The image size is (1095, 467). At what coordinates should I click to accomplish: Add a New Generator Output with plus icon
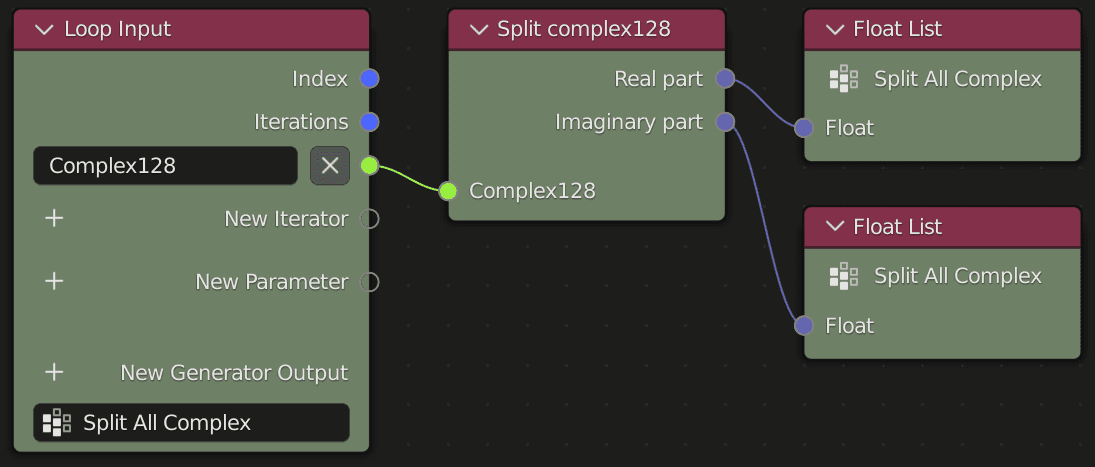54,372
